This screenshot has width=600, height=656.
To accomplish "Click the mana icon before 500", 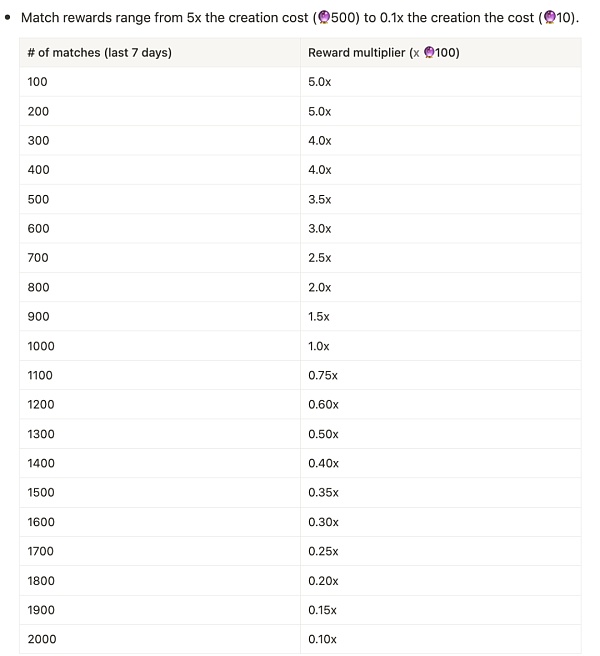I will coord(323,18).
